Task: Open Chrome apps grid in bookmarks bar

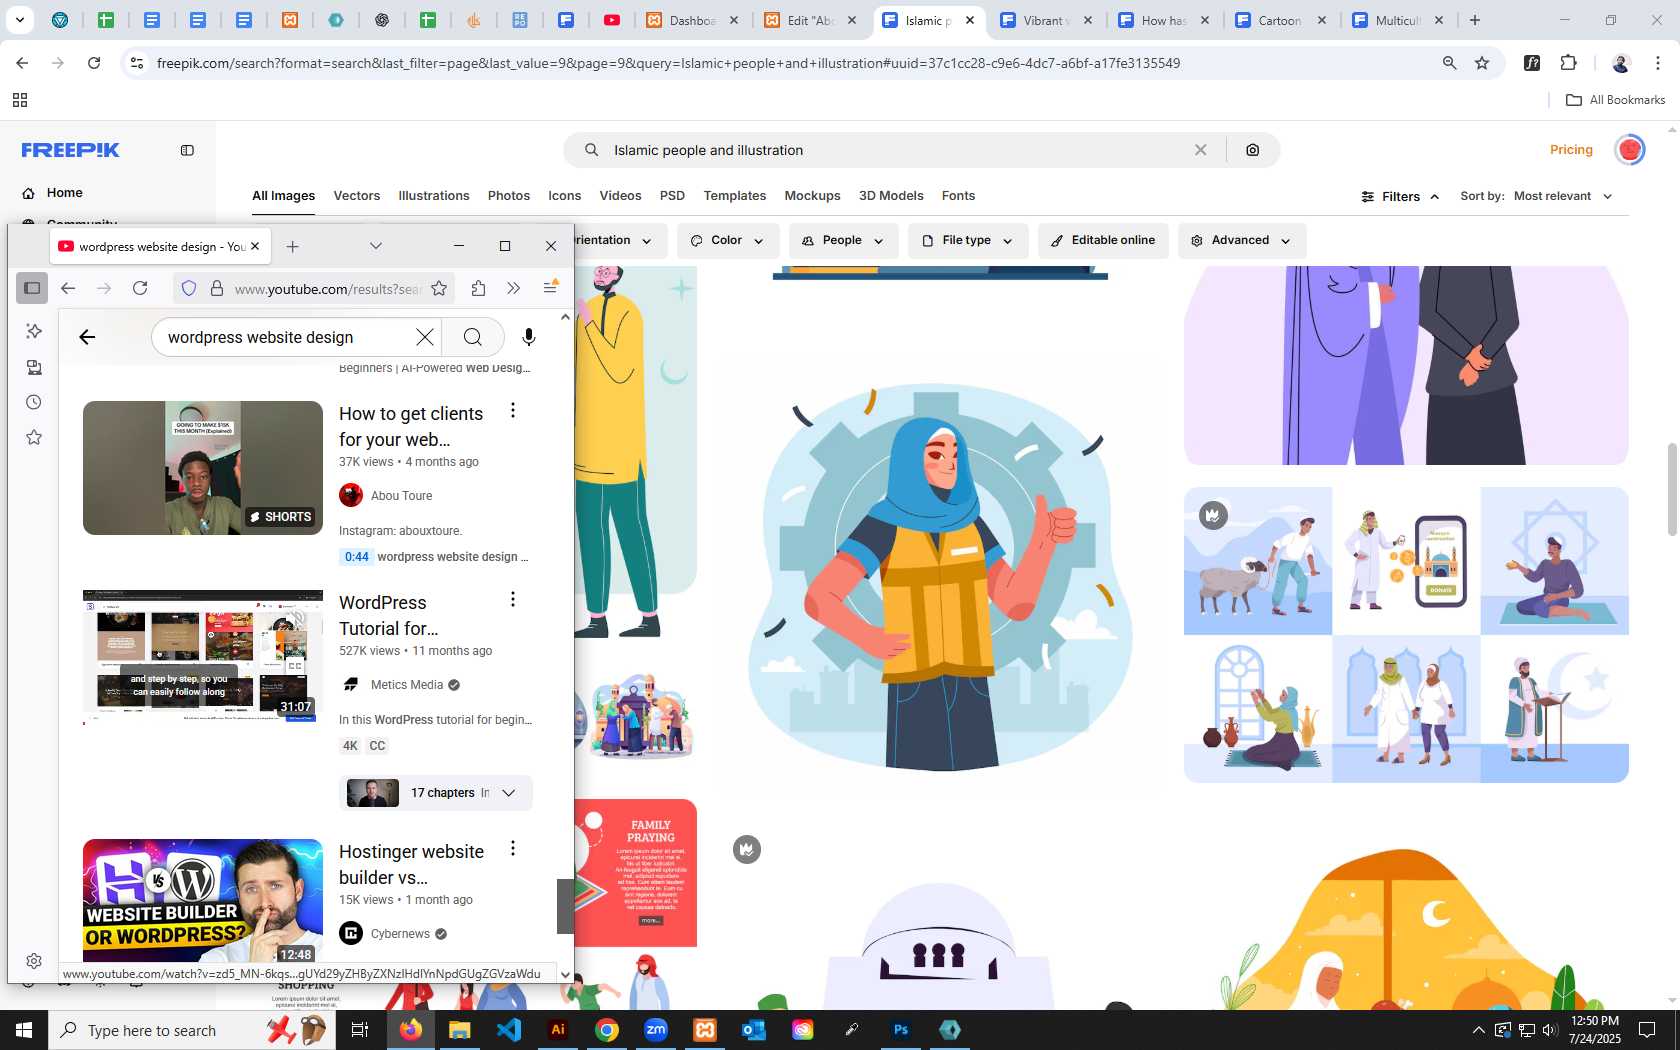Action: click(x=20, y=100)
